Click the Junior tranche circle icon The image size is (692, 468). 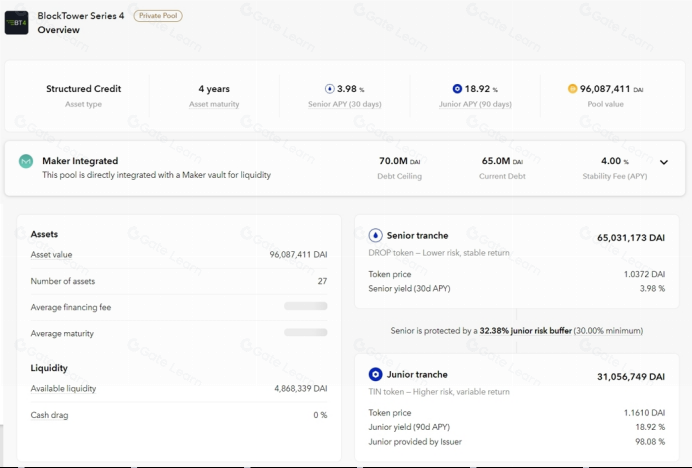click(x=376, y=374)
